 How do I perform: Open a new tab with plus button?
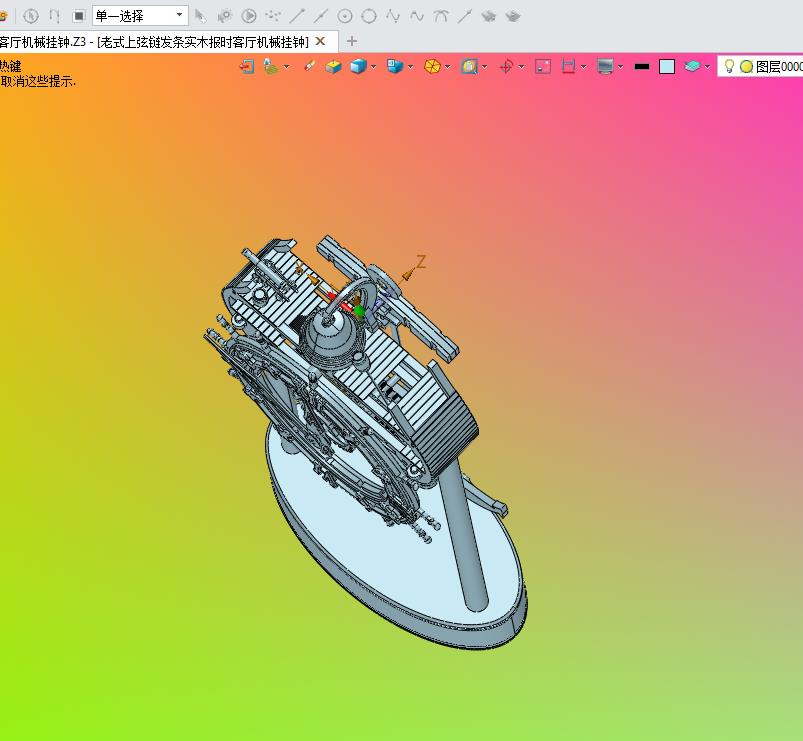(351, 41)
